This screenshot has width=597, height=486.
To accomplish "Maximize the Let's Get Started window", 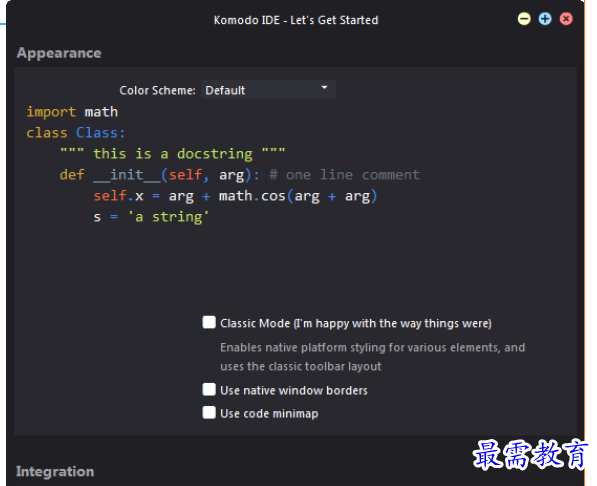I will [x=545, y=19].
